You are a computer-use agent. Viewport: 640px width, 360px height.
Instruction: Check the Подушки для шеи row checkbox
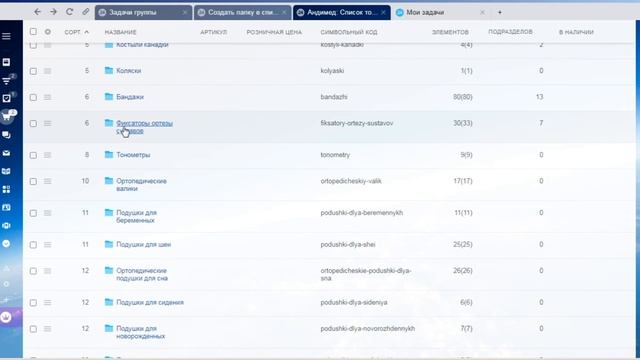pyautogui.click(x=33, y=245)
